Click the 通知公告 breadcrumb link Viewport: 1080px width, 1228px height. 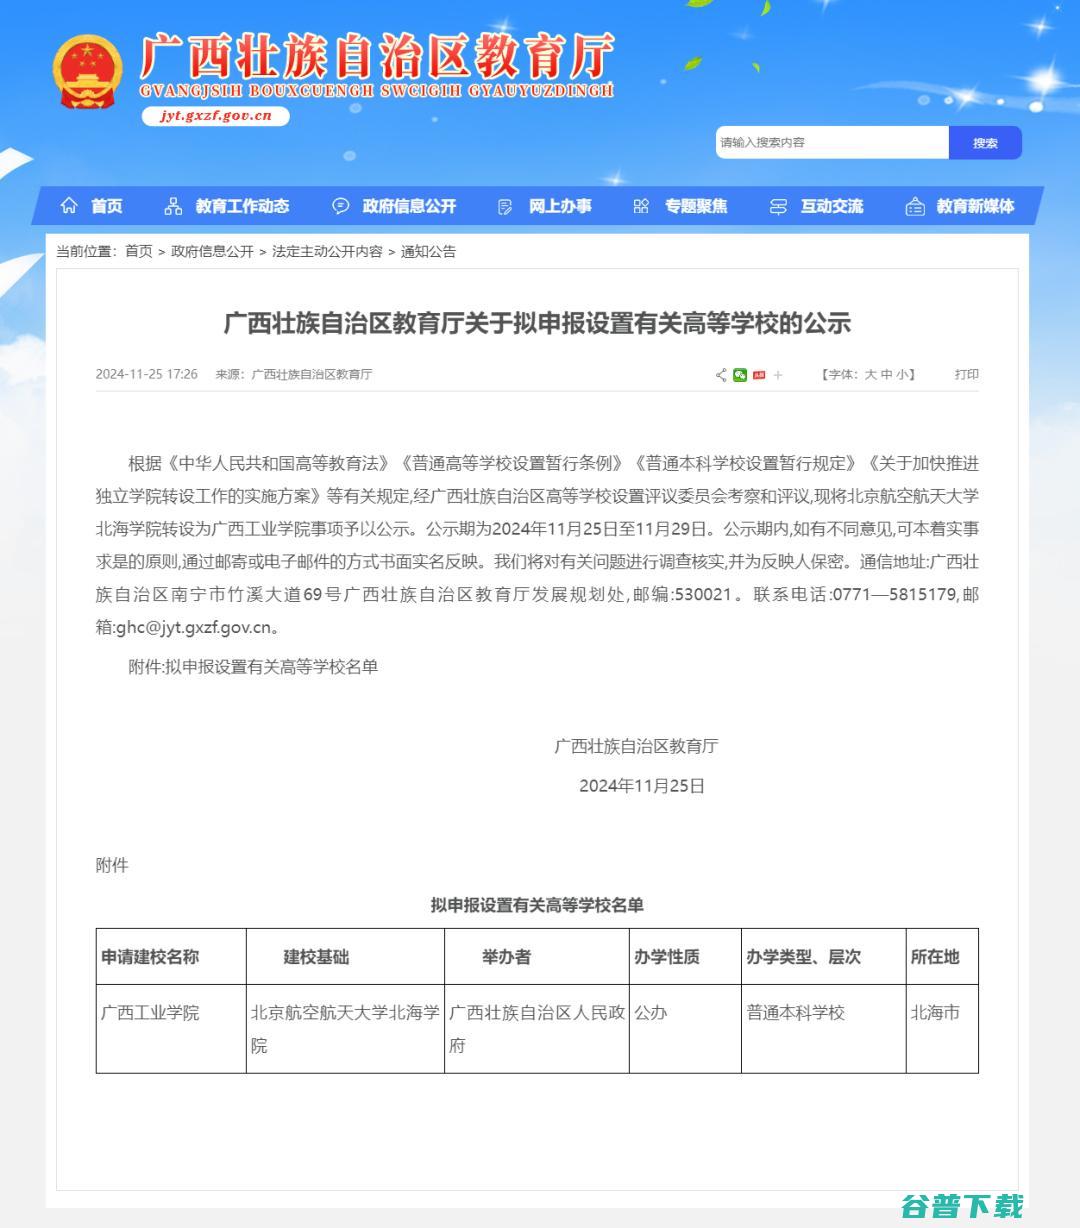(428, 251)
